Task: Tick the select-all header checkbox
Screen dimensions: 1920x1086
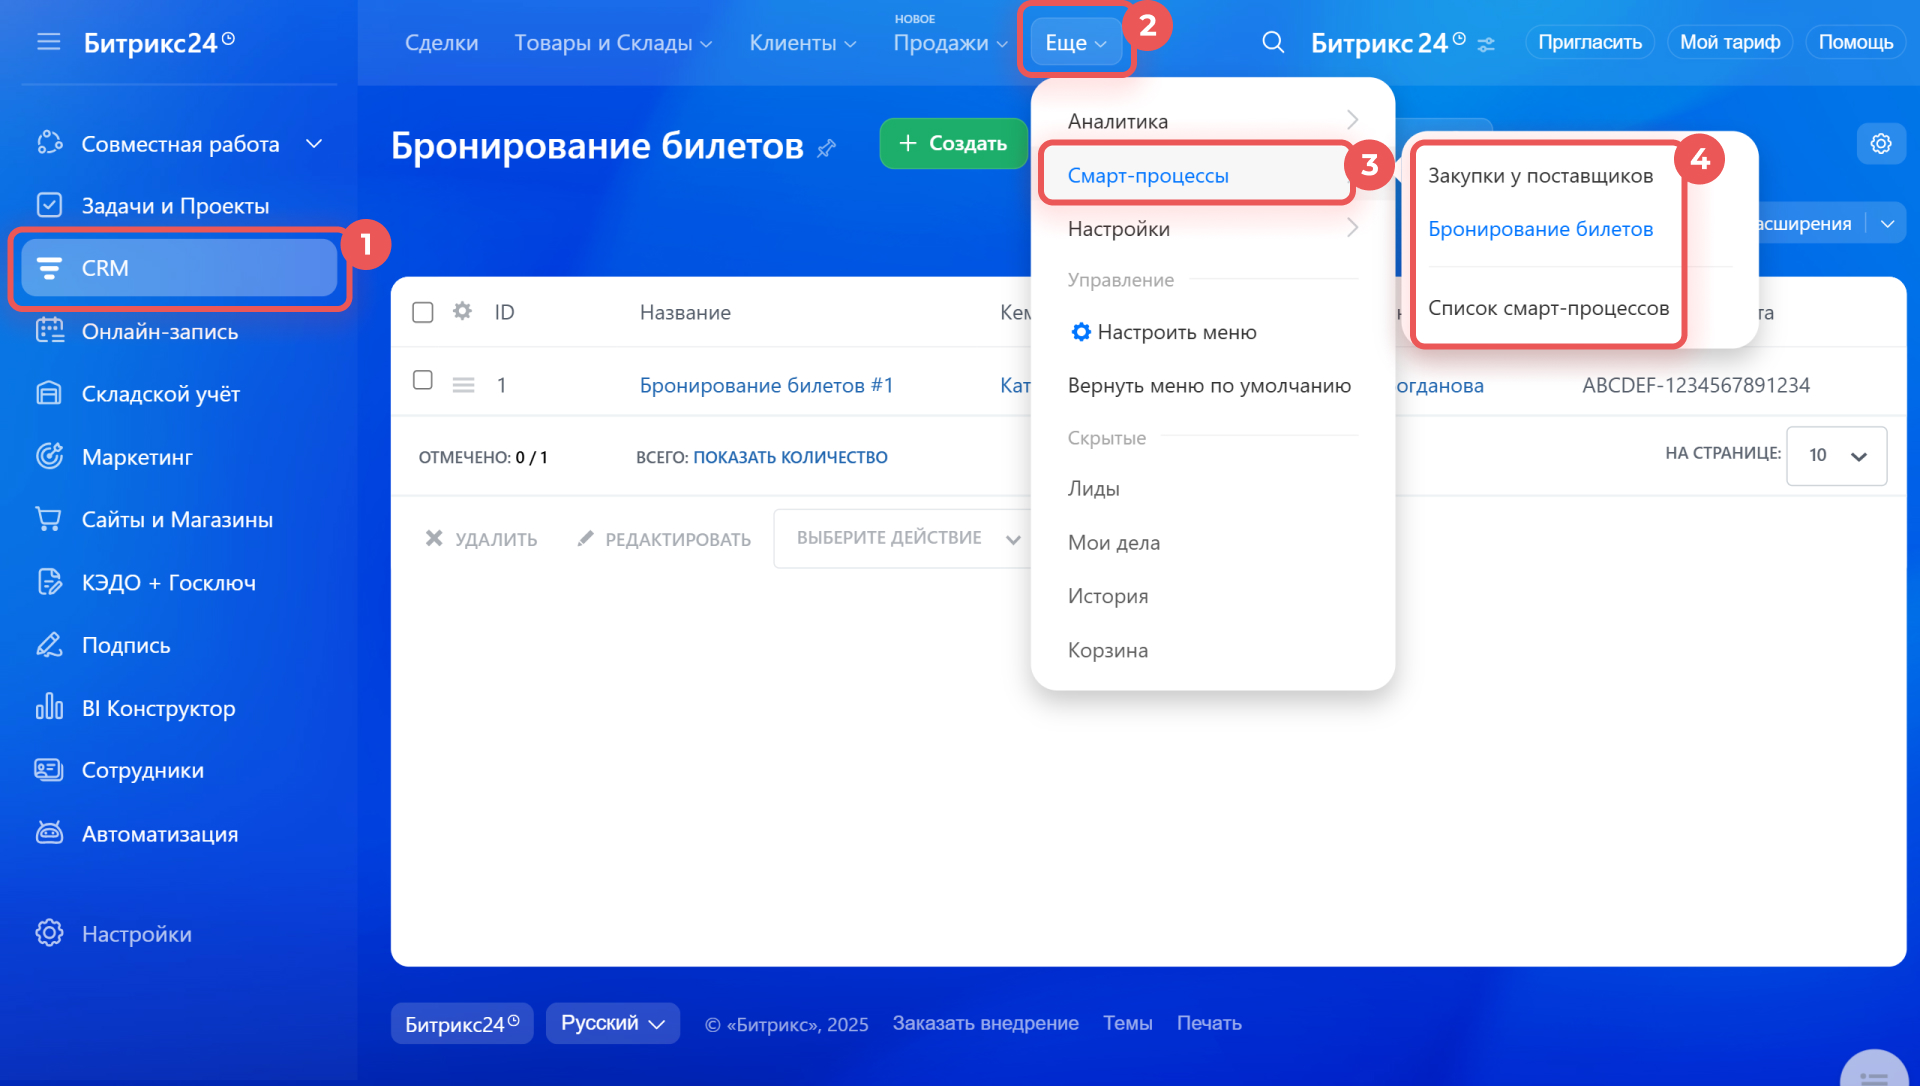Action: click(423, 312)
